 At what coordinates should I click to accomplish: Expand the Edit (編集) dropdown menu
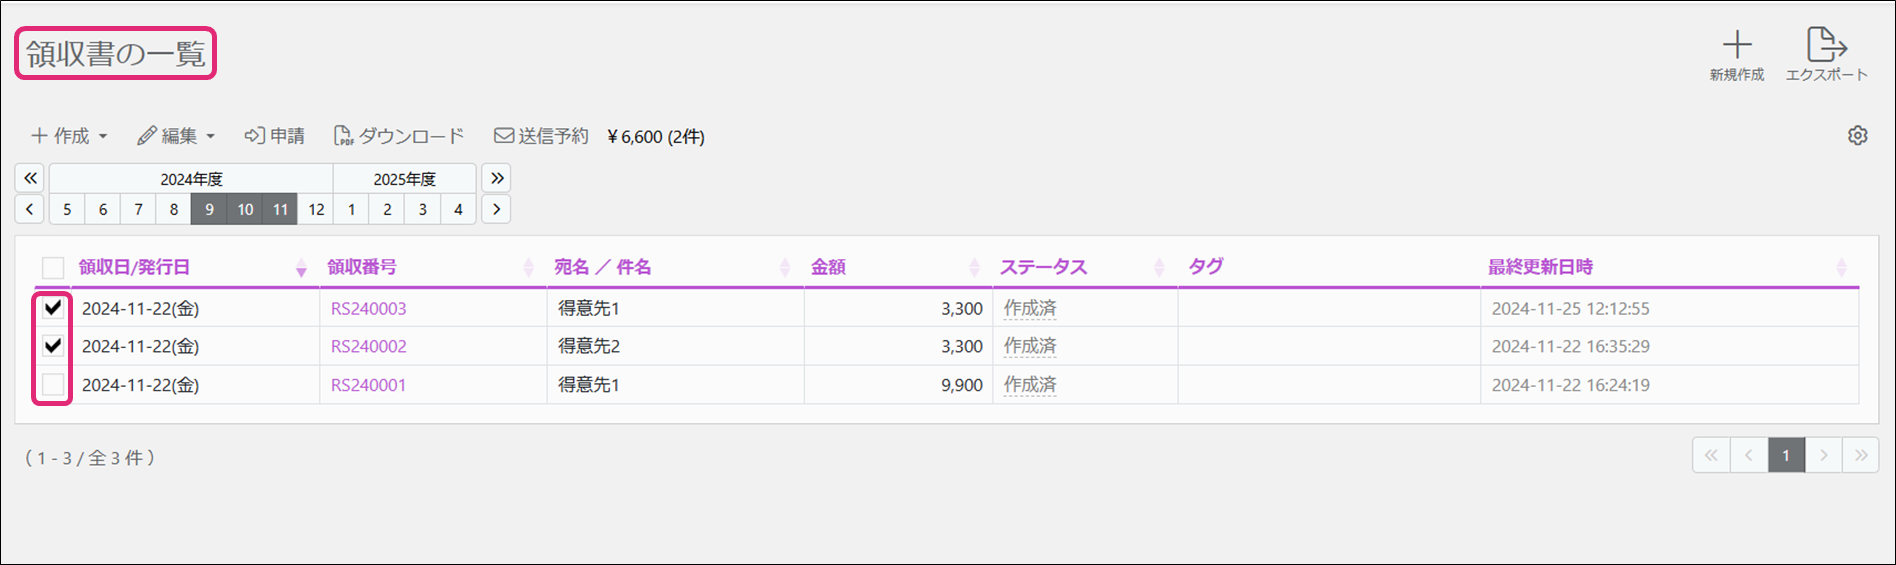point(176,136)
